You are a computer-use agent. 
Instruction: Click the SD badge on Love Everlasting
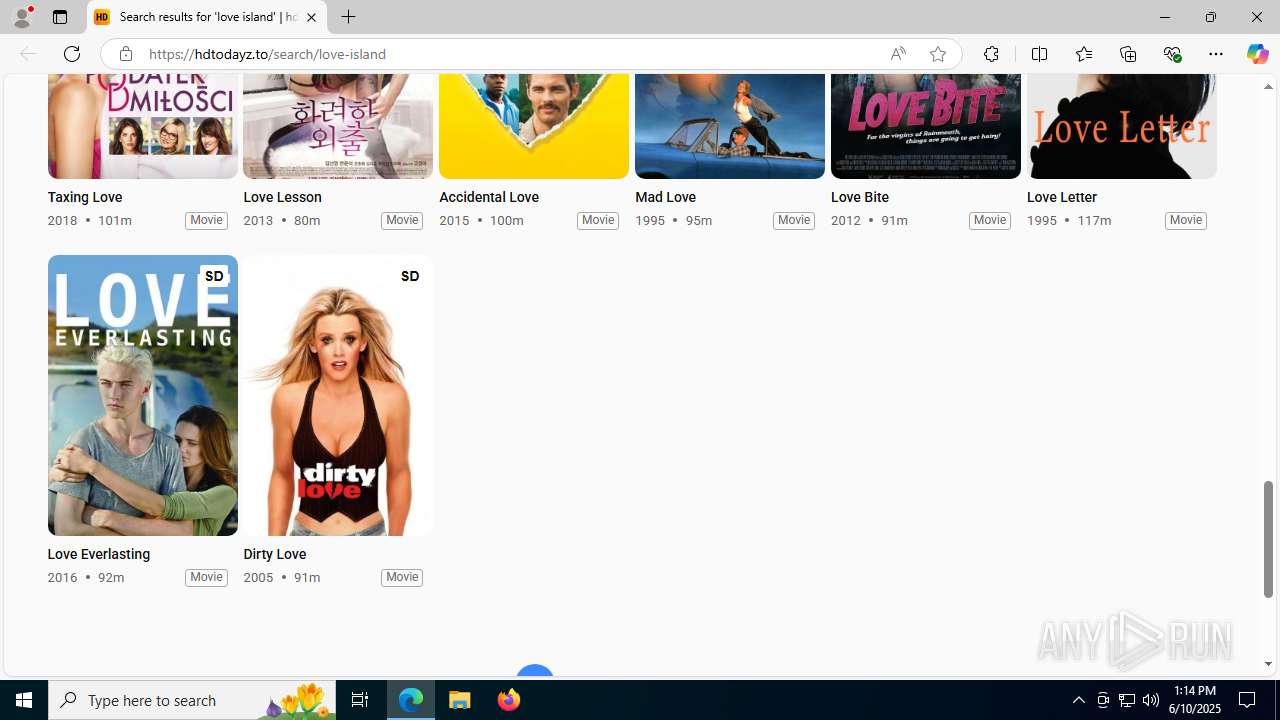[214, 276]
